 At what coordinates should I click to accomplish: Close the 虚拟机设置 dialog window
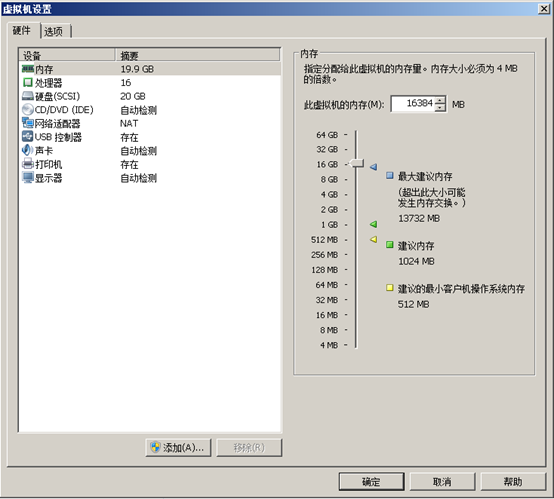(x=543, y=9)
